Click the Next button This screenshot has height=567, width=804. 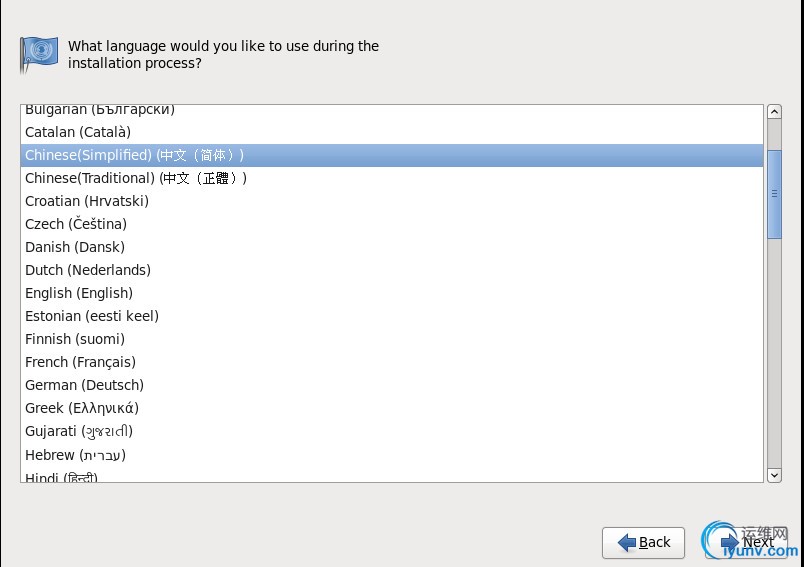tap(750, 542)
